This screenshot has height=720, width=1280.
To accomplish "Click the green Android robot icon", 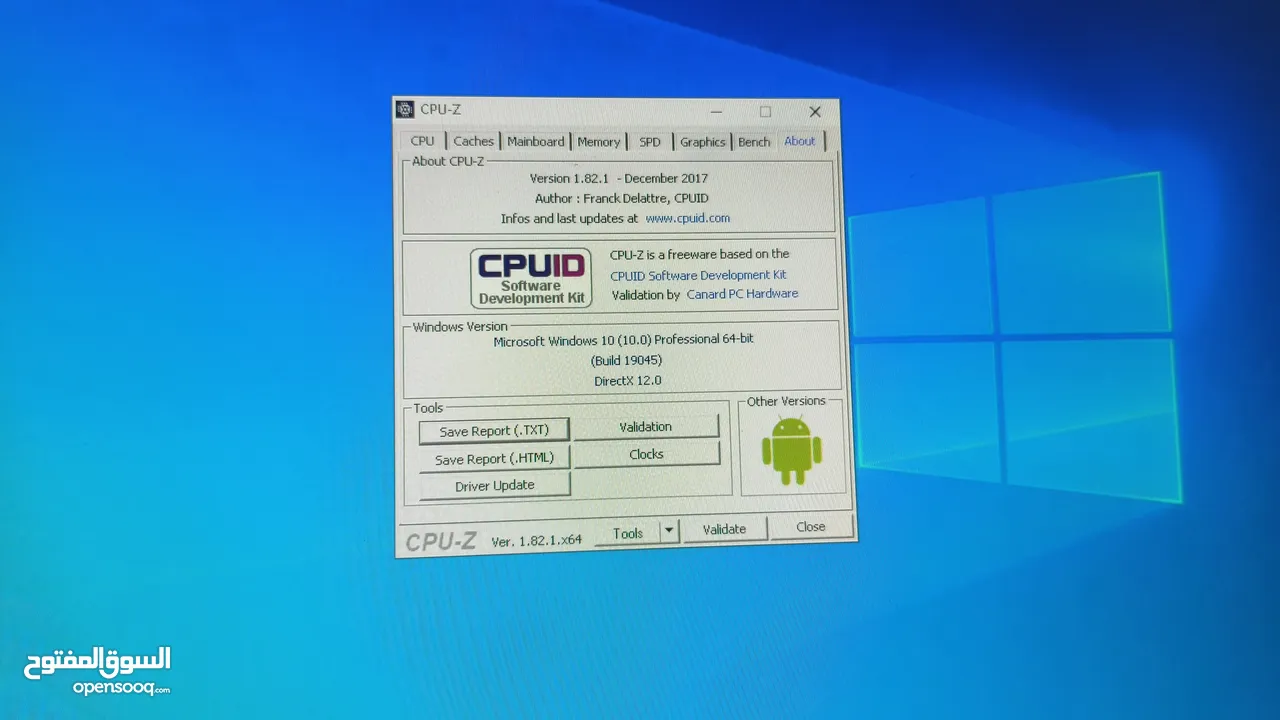I will click(791, 450).
